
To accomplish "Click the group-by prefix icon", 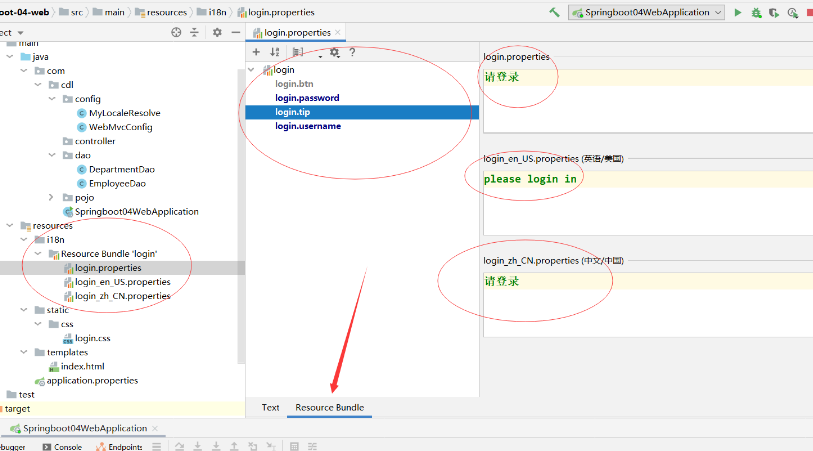I will click(298, 52).
